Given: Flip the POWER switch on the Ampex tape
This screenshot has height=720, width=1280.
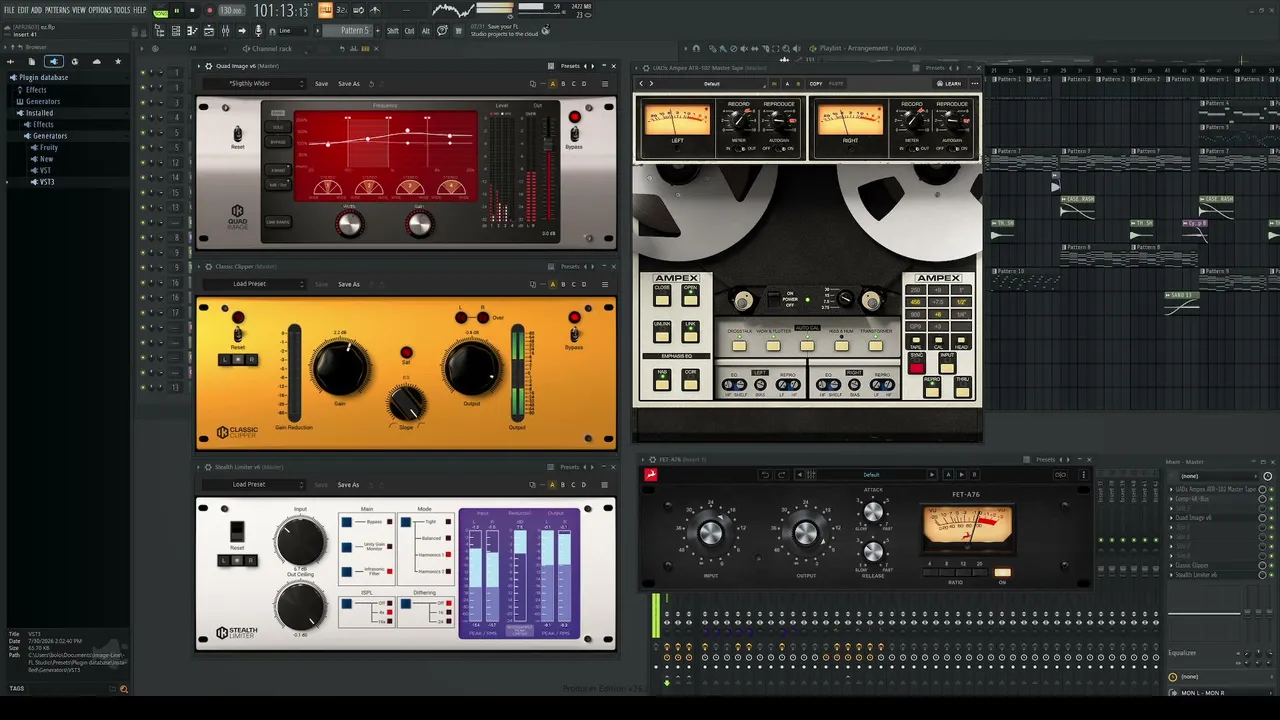Looking at the screenshot, I should [x=774, y=299].
